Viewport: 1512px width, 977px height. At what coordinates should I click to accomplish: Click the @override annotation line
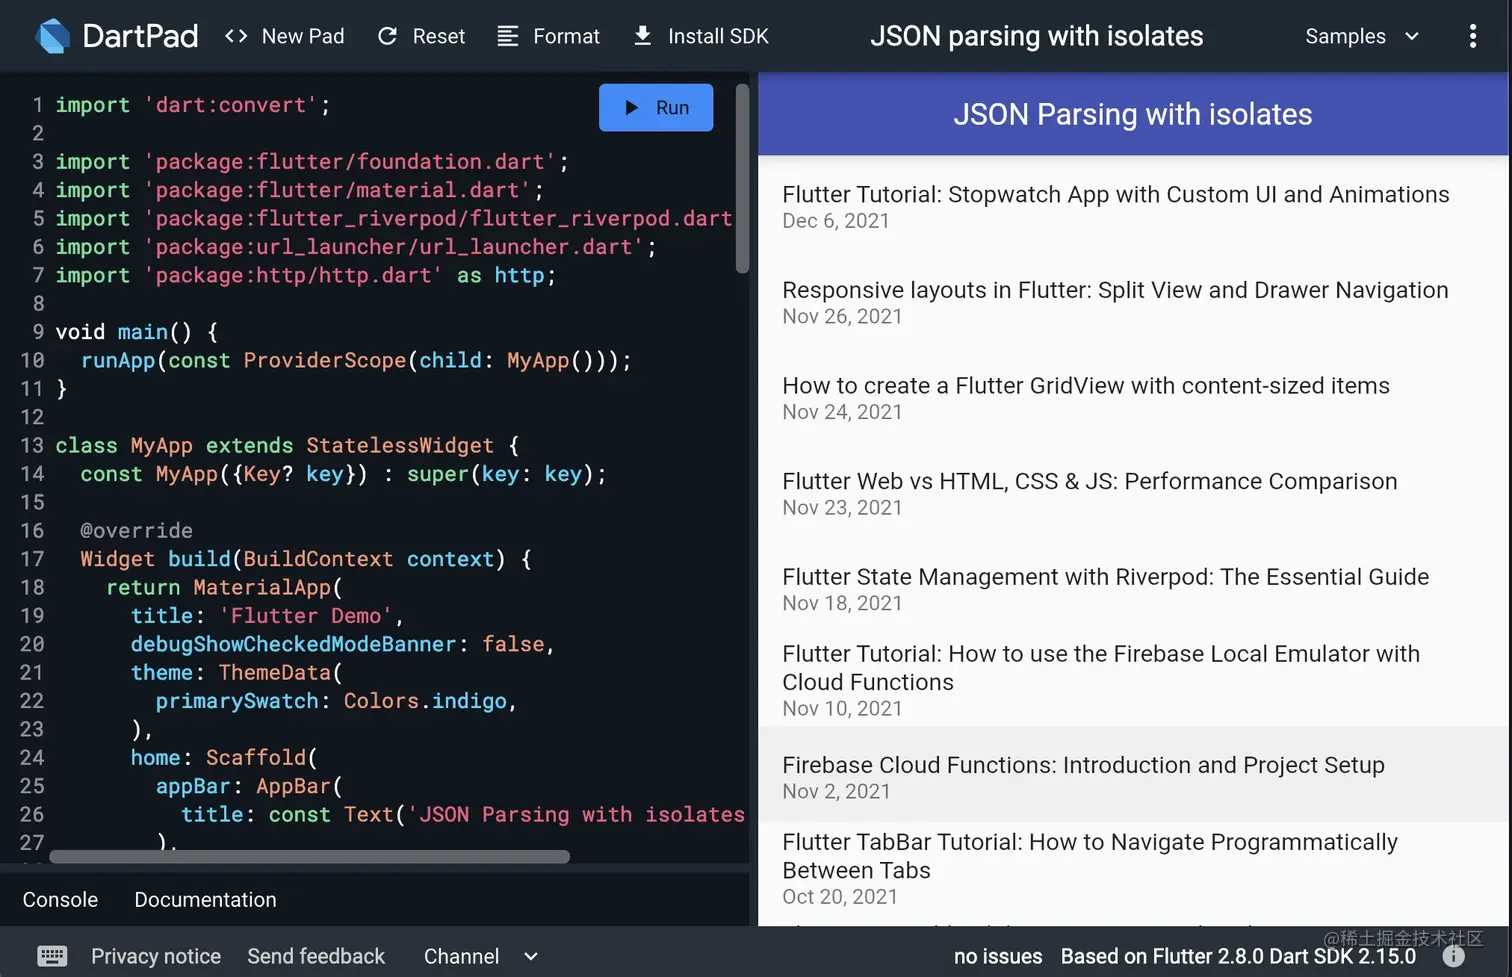pyautogui.click(x=136, y=530)
